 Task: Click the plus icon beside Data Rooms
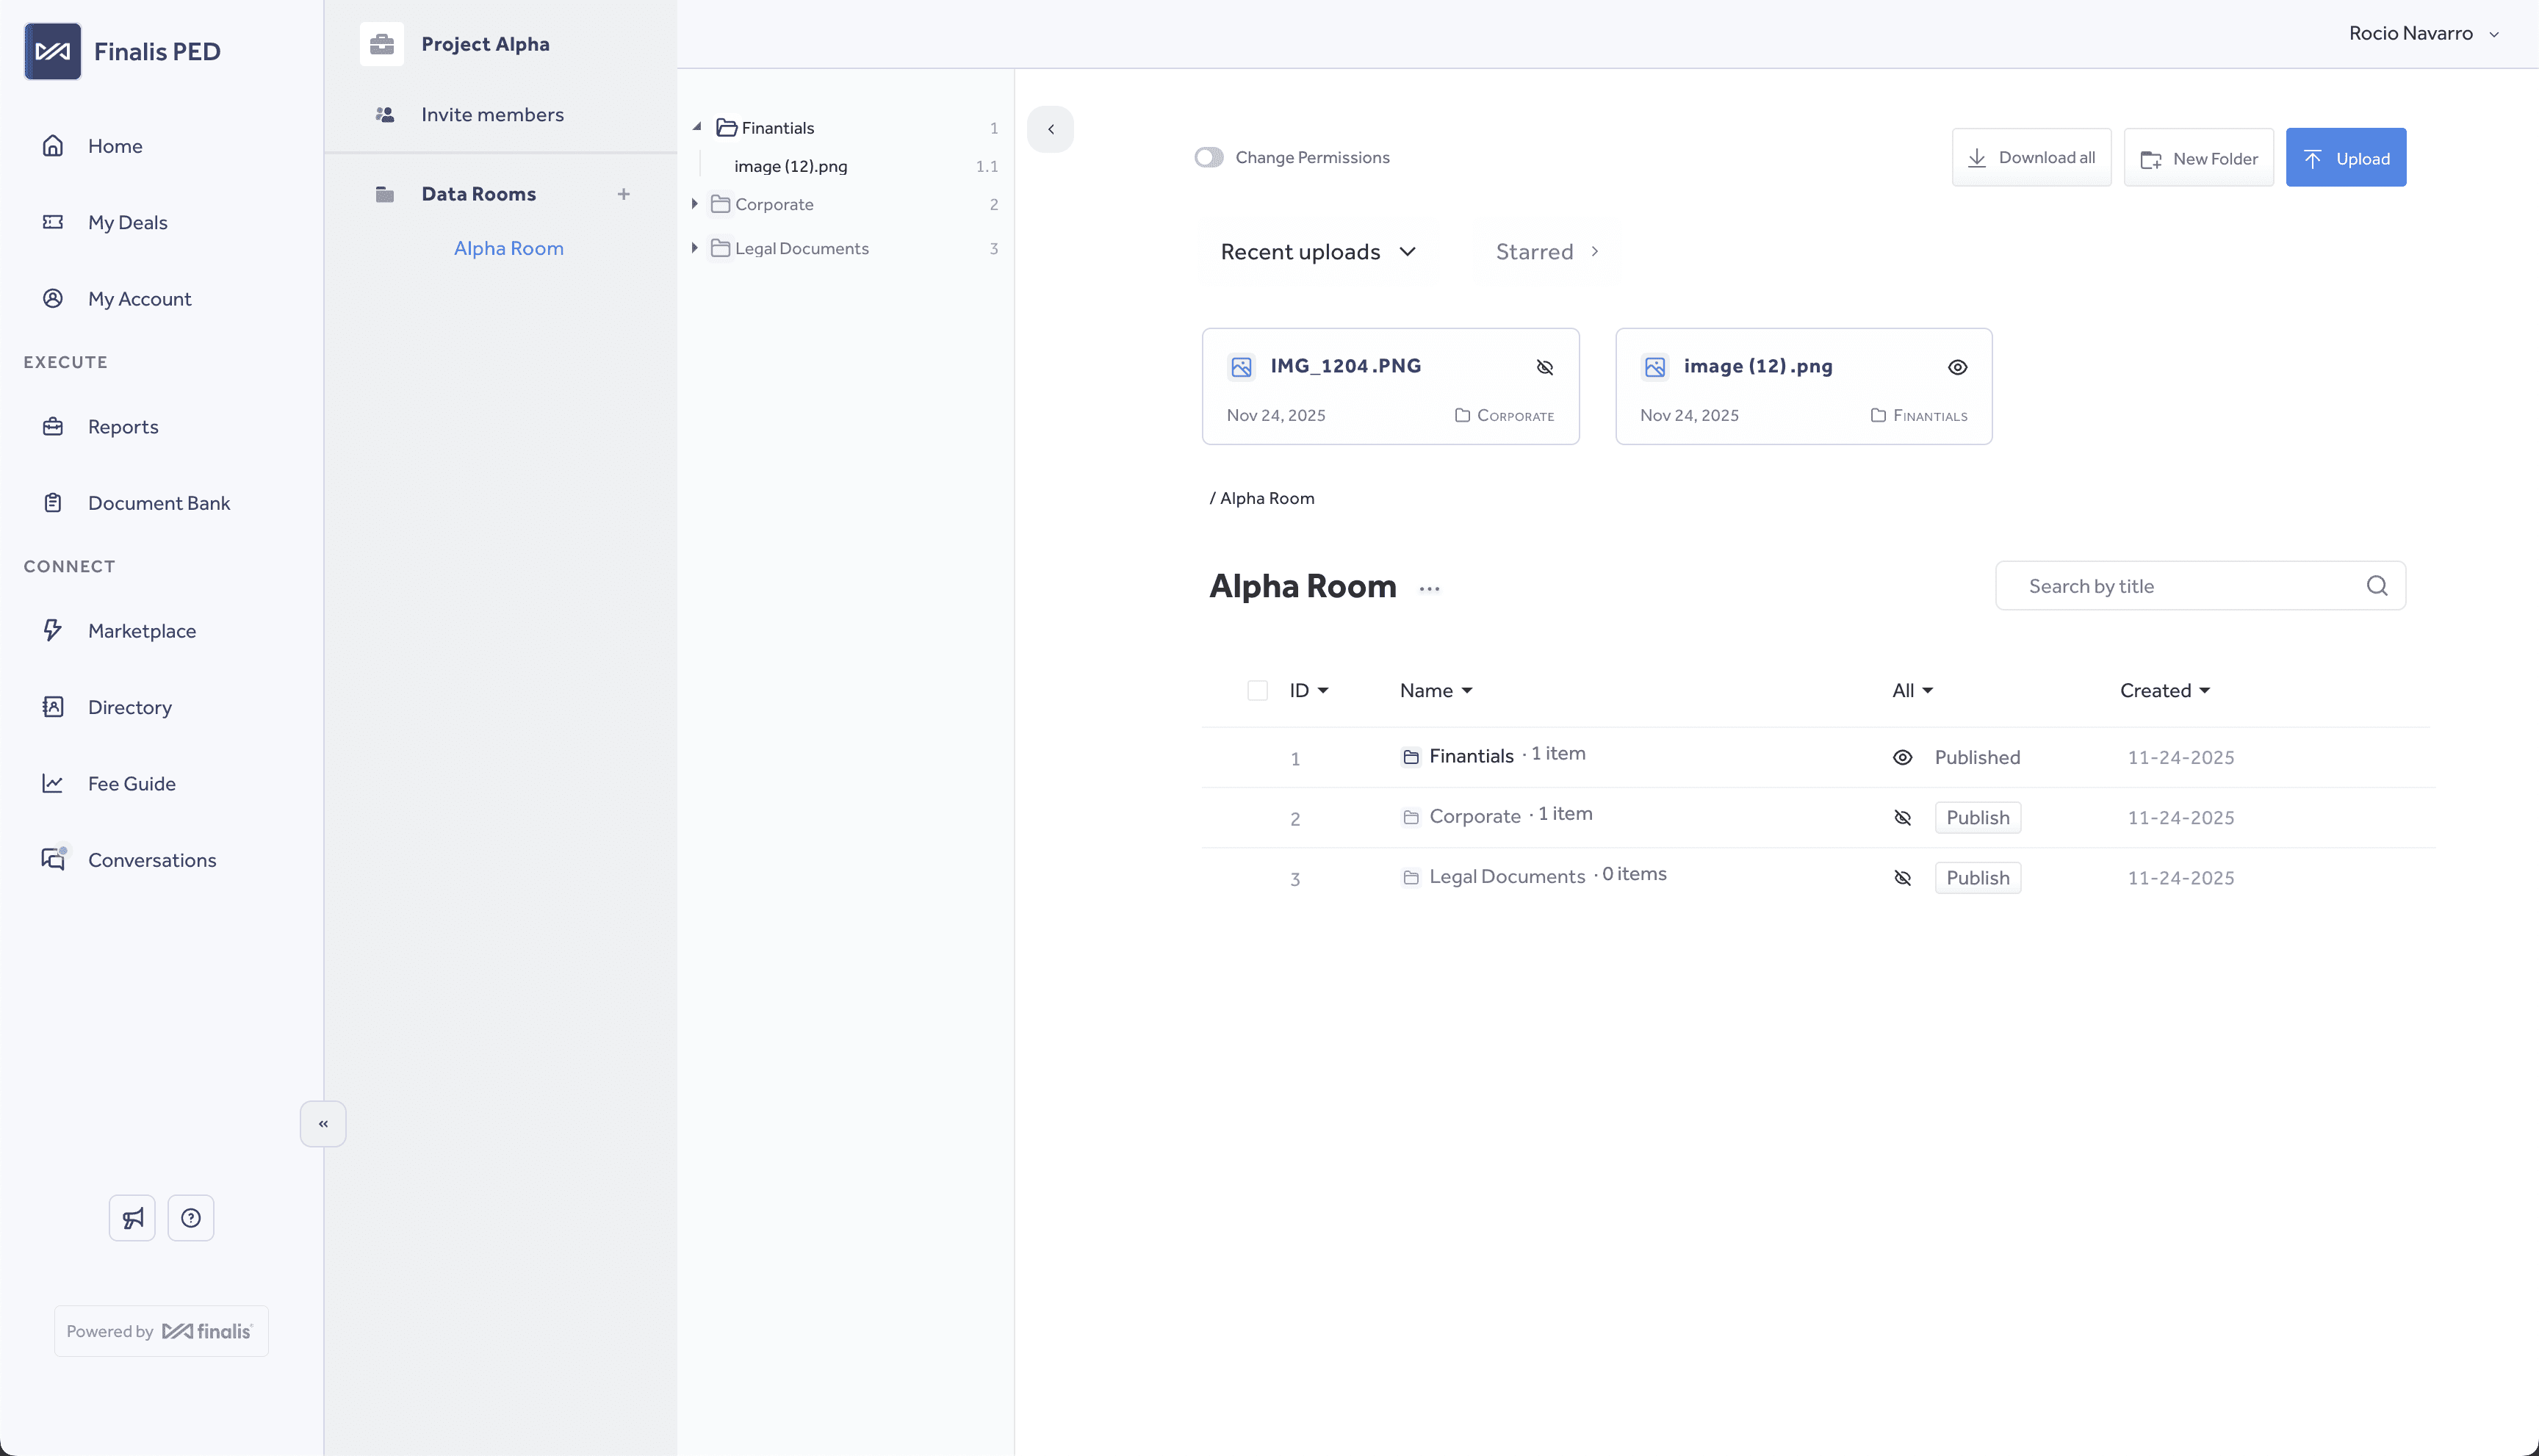[623, 194]
